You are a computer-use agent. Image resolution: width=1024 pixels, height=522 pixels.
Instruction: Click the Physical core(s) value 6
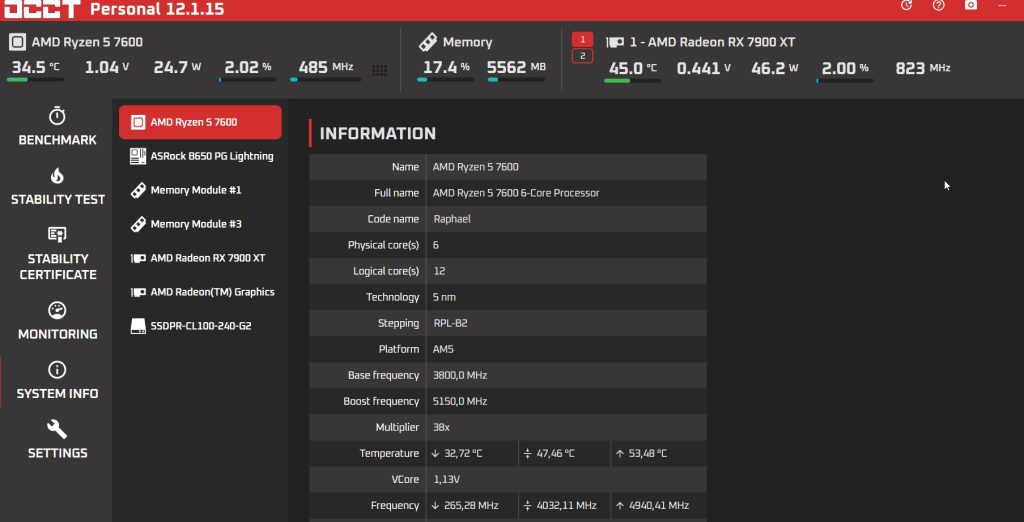[x=436, y=245]
